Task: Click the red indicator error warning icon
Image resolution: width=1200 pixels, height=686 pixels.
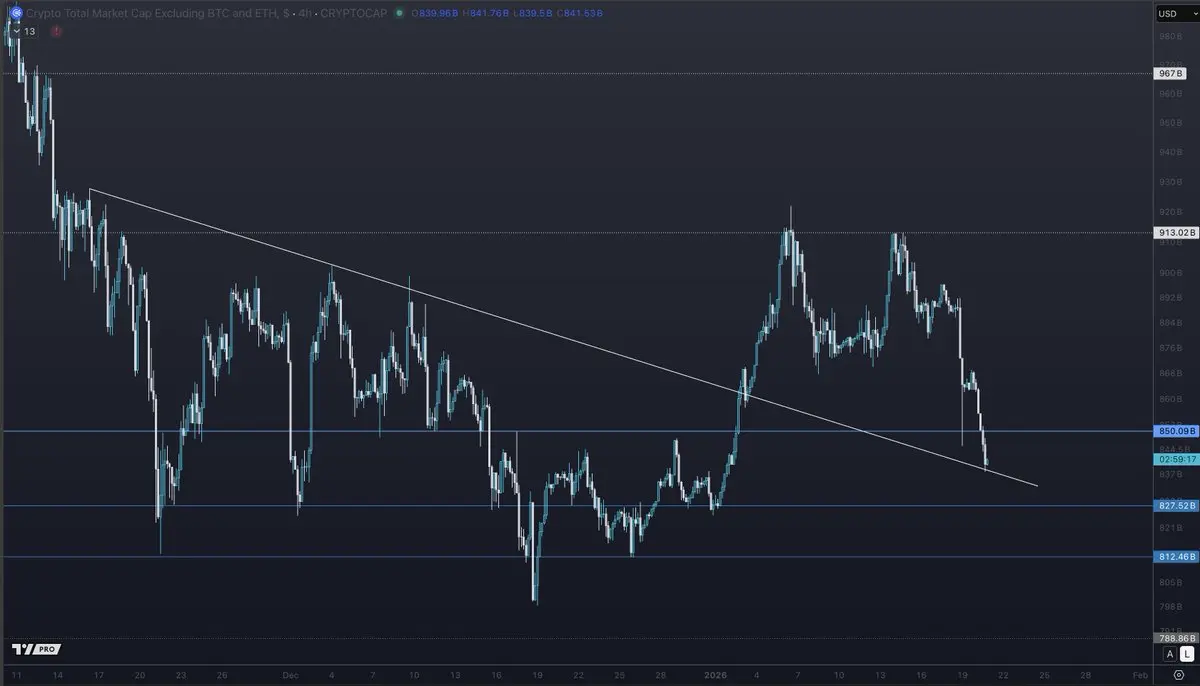Action: point(57,31)
